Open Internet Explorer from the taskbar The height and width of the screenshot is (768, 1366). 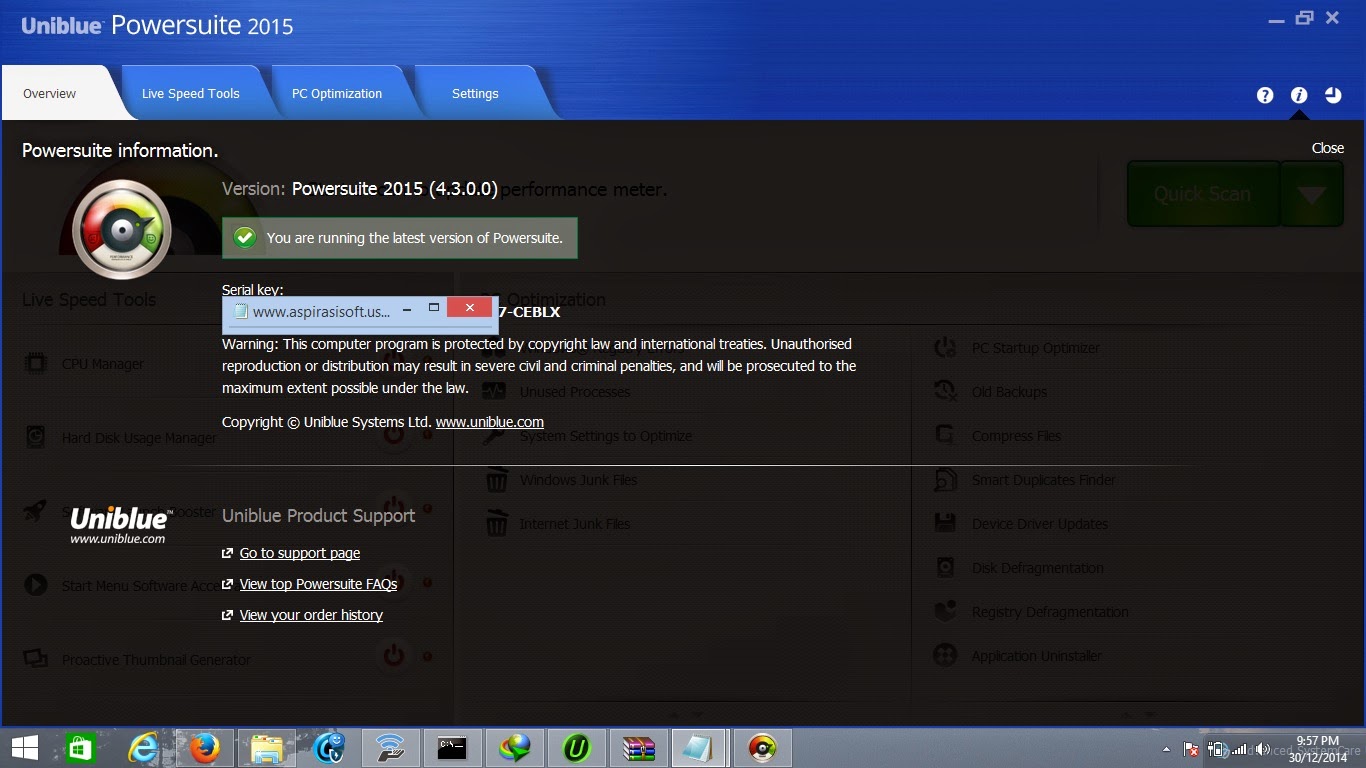pyautogui.click(x=145, y=748)
